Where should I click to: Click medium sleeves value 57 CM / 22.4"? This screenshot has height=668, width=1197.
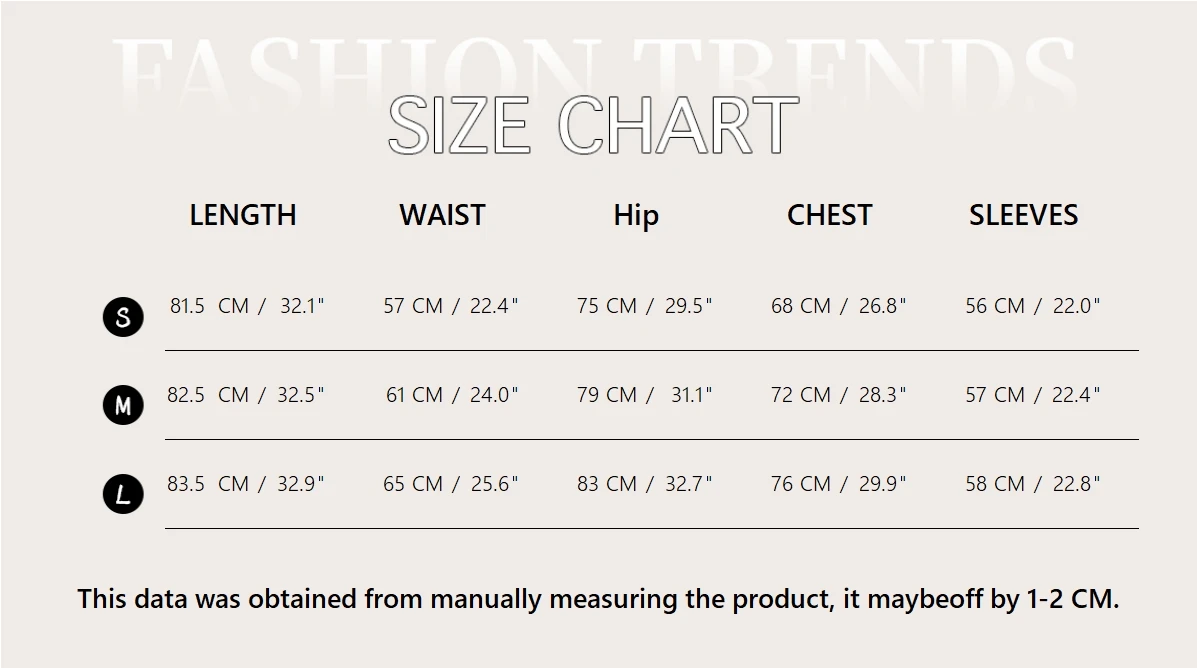click(1032, 395)
